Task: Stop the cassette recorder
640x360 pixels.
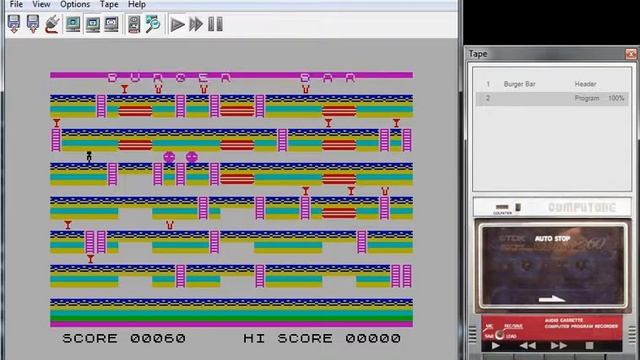Action: 589,346
